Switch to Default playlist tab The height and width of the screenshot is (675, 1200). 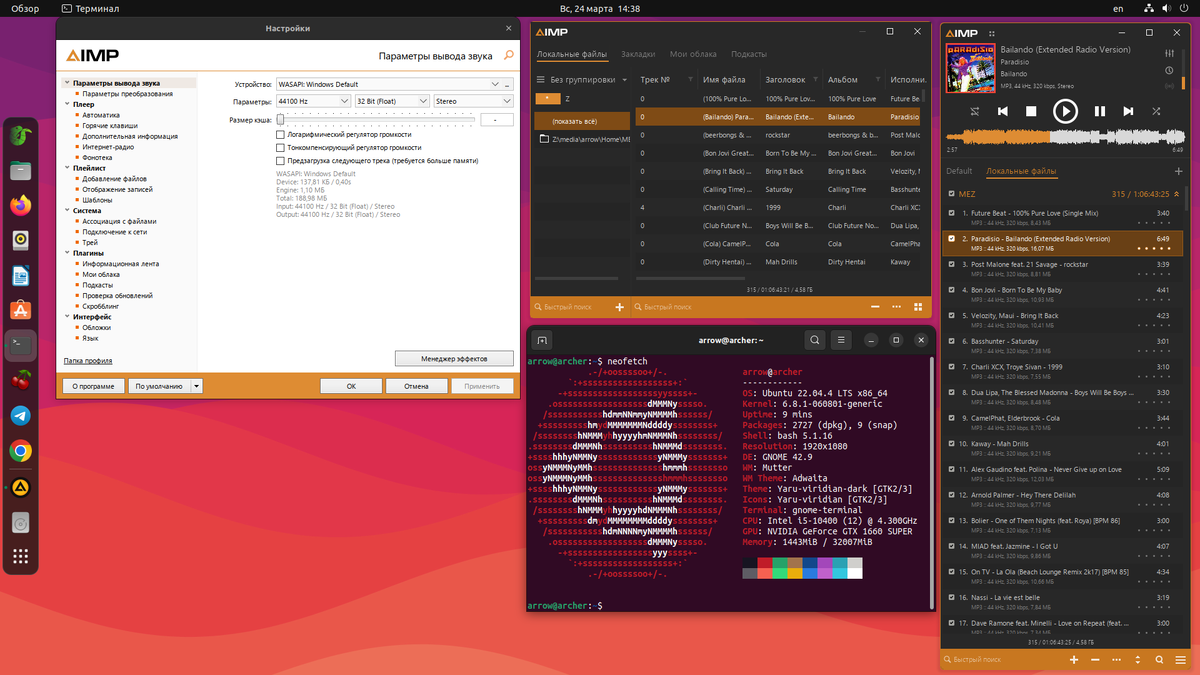point(959,171)
